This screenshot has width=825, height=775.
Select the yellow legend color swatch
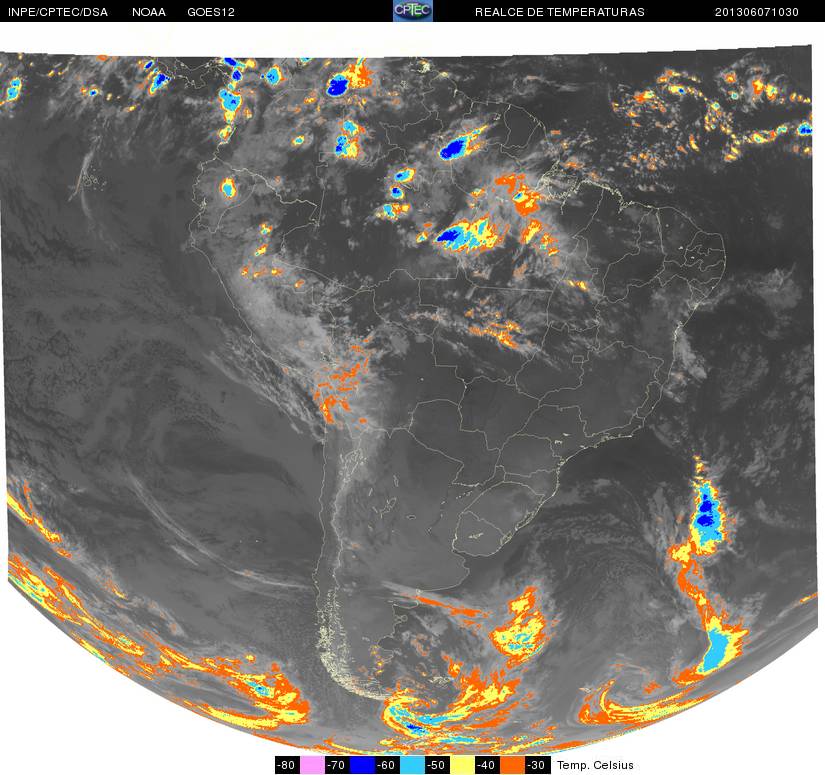462,764
